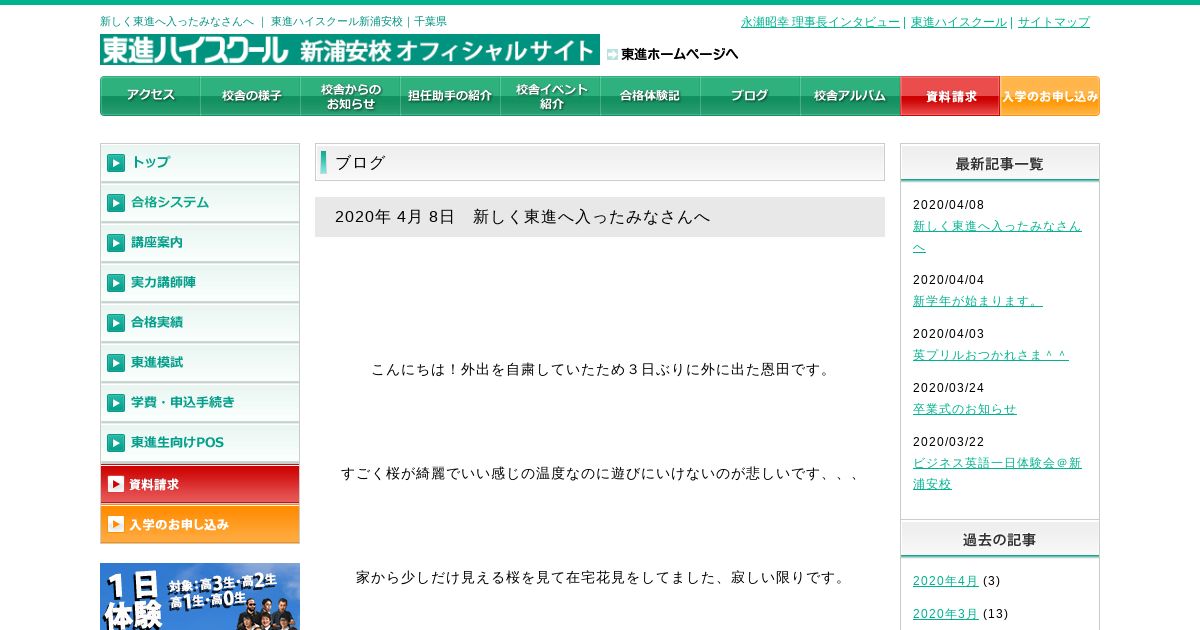This screenshot has height=630, width=1200.
Task: Select 合格システム in the sidebar menu
Action: [x=200, y=202]
